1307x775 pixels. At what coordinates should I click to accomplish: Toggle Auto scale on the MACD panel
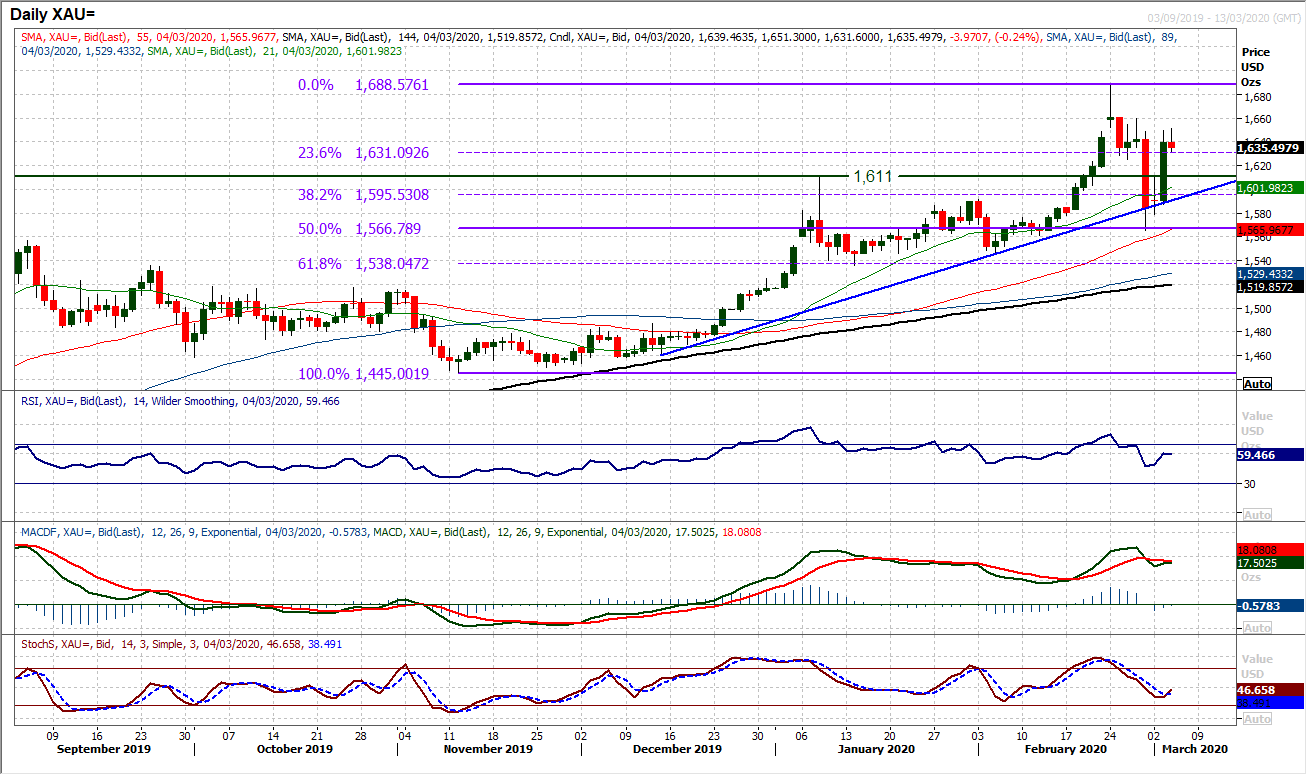click(1256, 627)
